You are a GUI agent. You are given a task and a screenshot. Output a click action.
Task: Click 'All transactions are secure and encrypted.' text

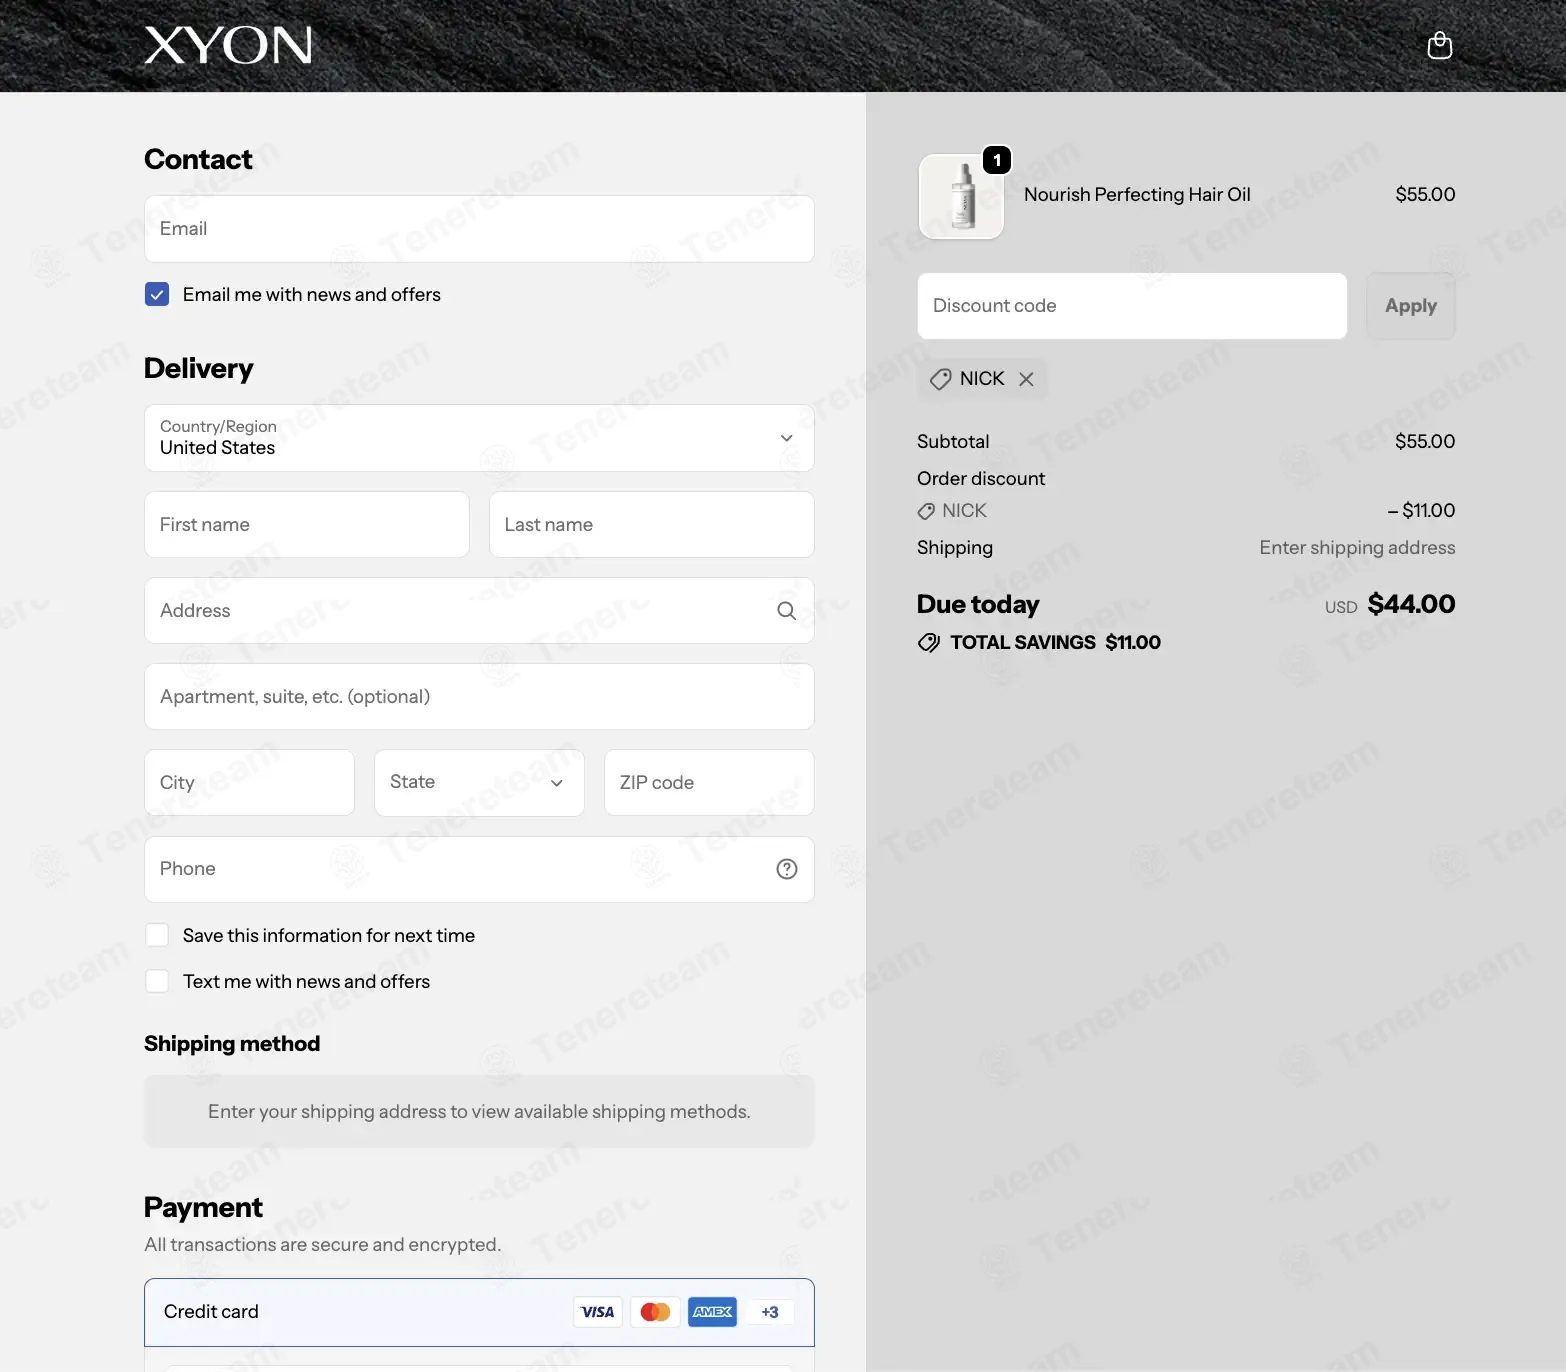pos(322,1245)
